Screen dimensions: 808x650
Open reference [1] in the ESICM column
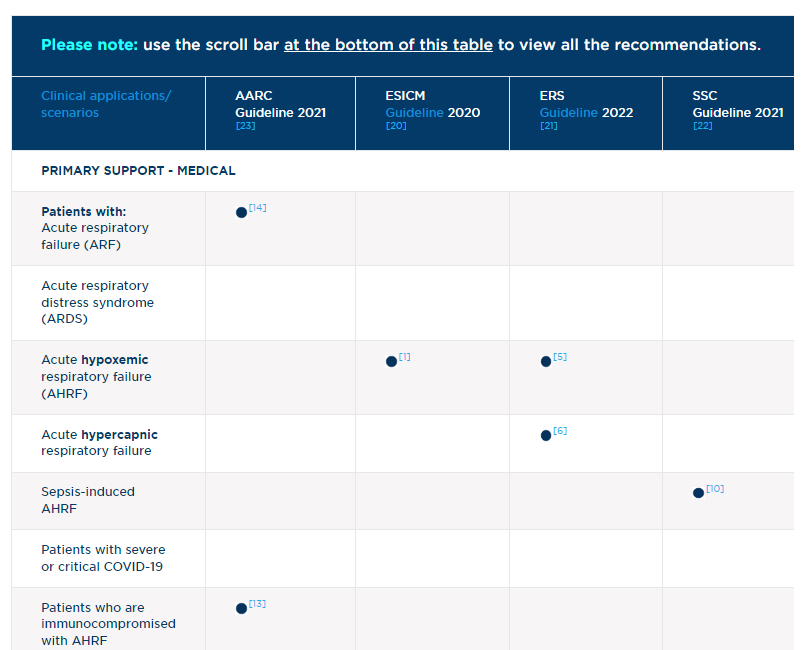tap(405, 357)
